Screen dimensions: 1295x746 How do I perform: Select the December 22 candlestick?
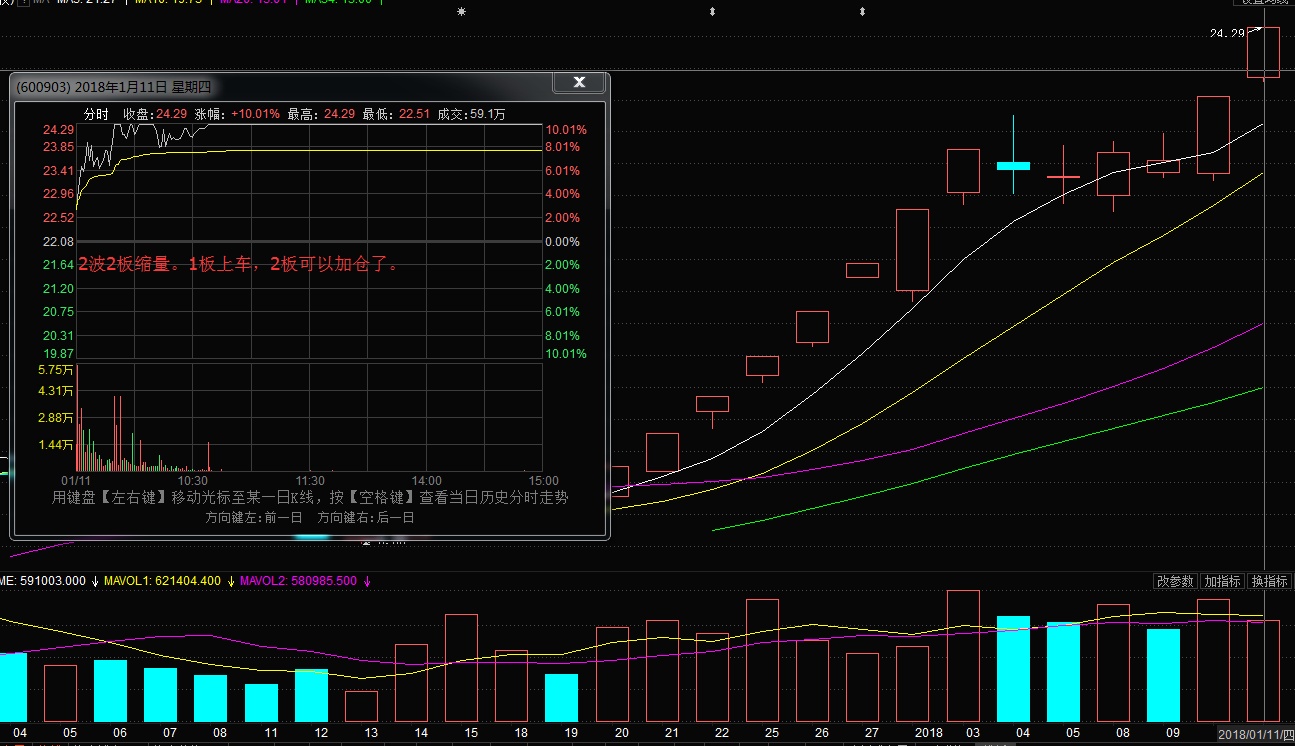(712, 405)
